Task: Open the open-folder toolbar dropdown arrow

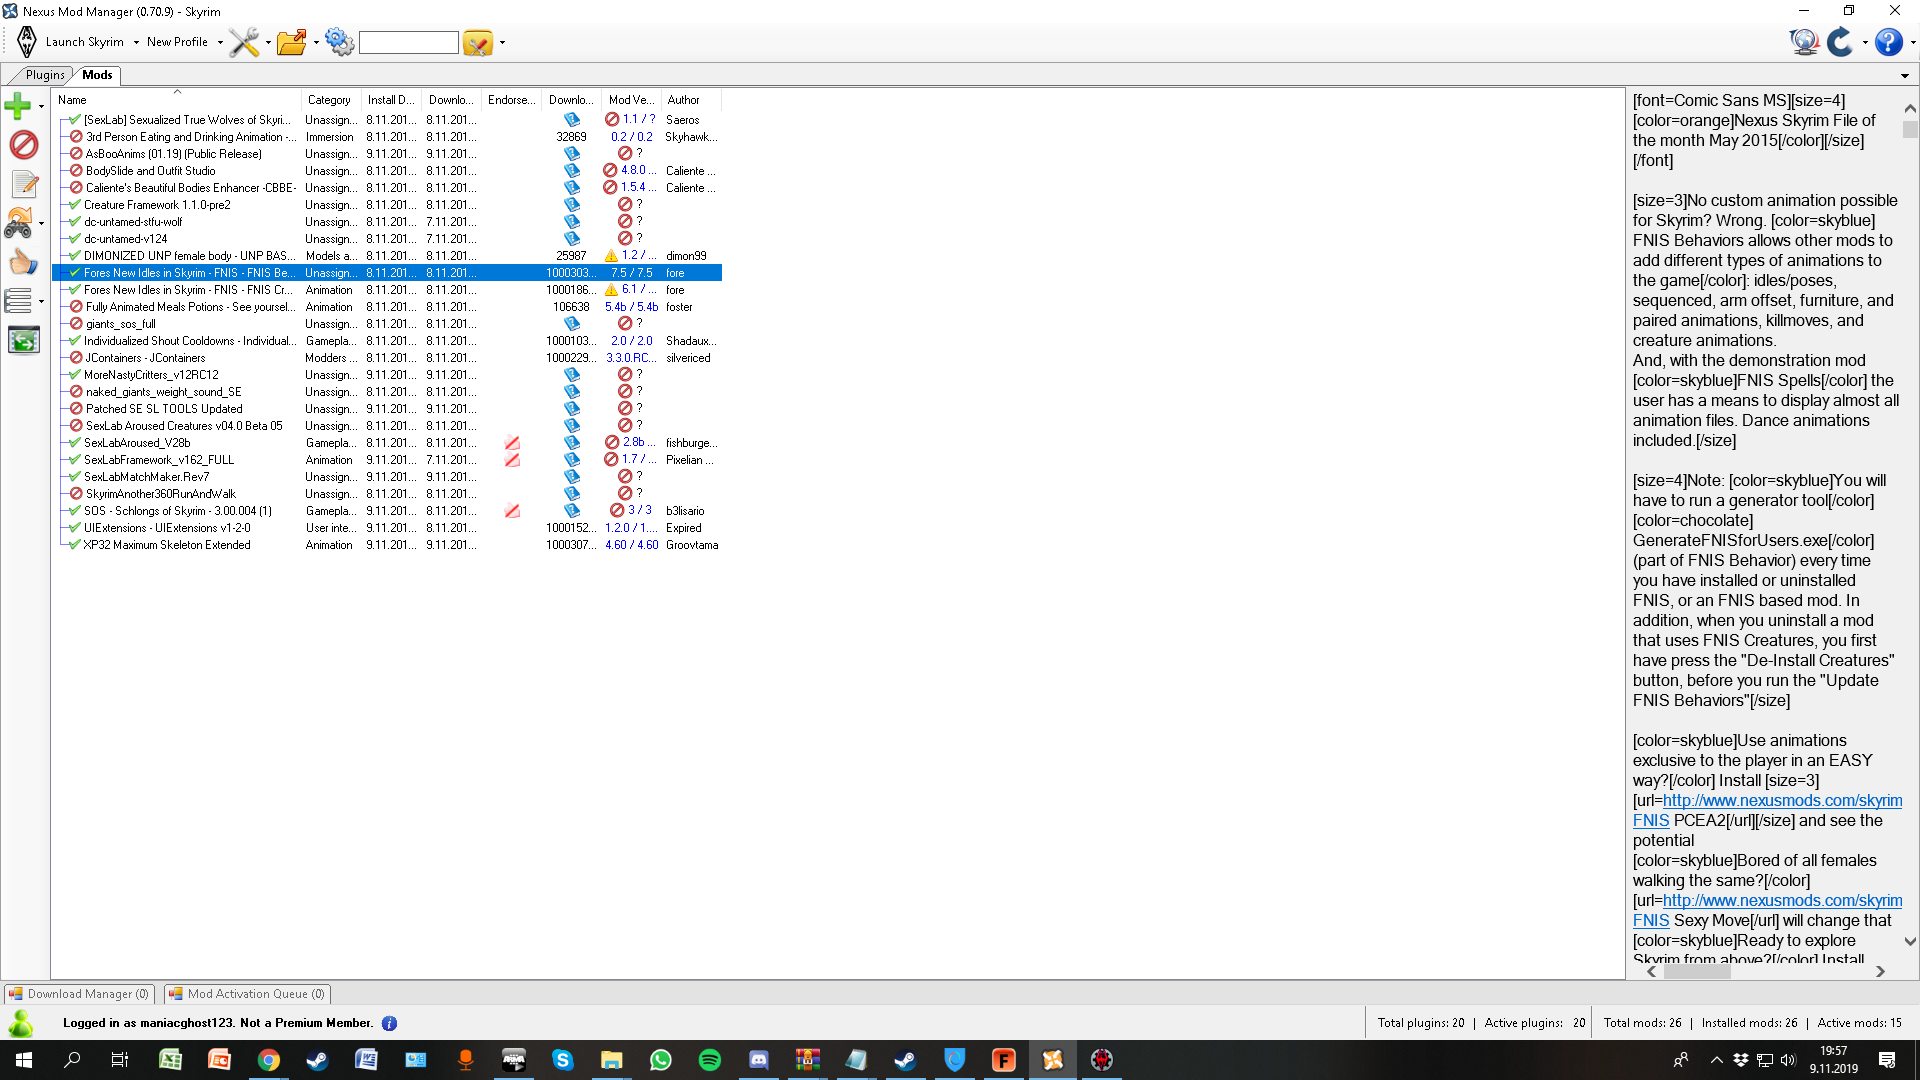Action: [316, 43]
